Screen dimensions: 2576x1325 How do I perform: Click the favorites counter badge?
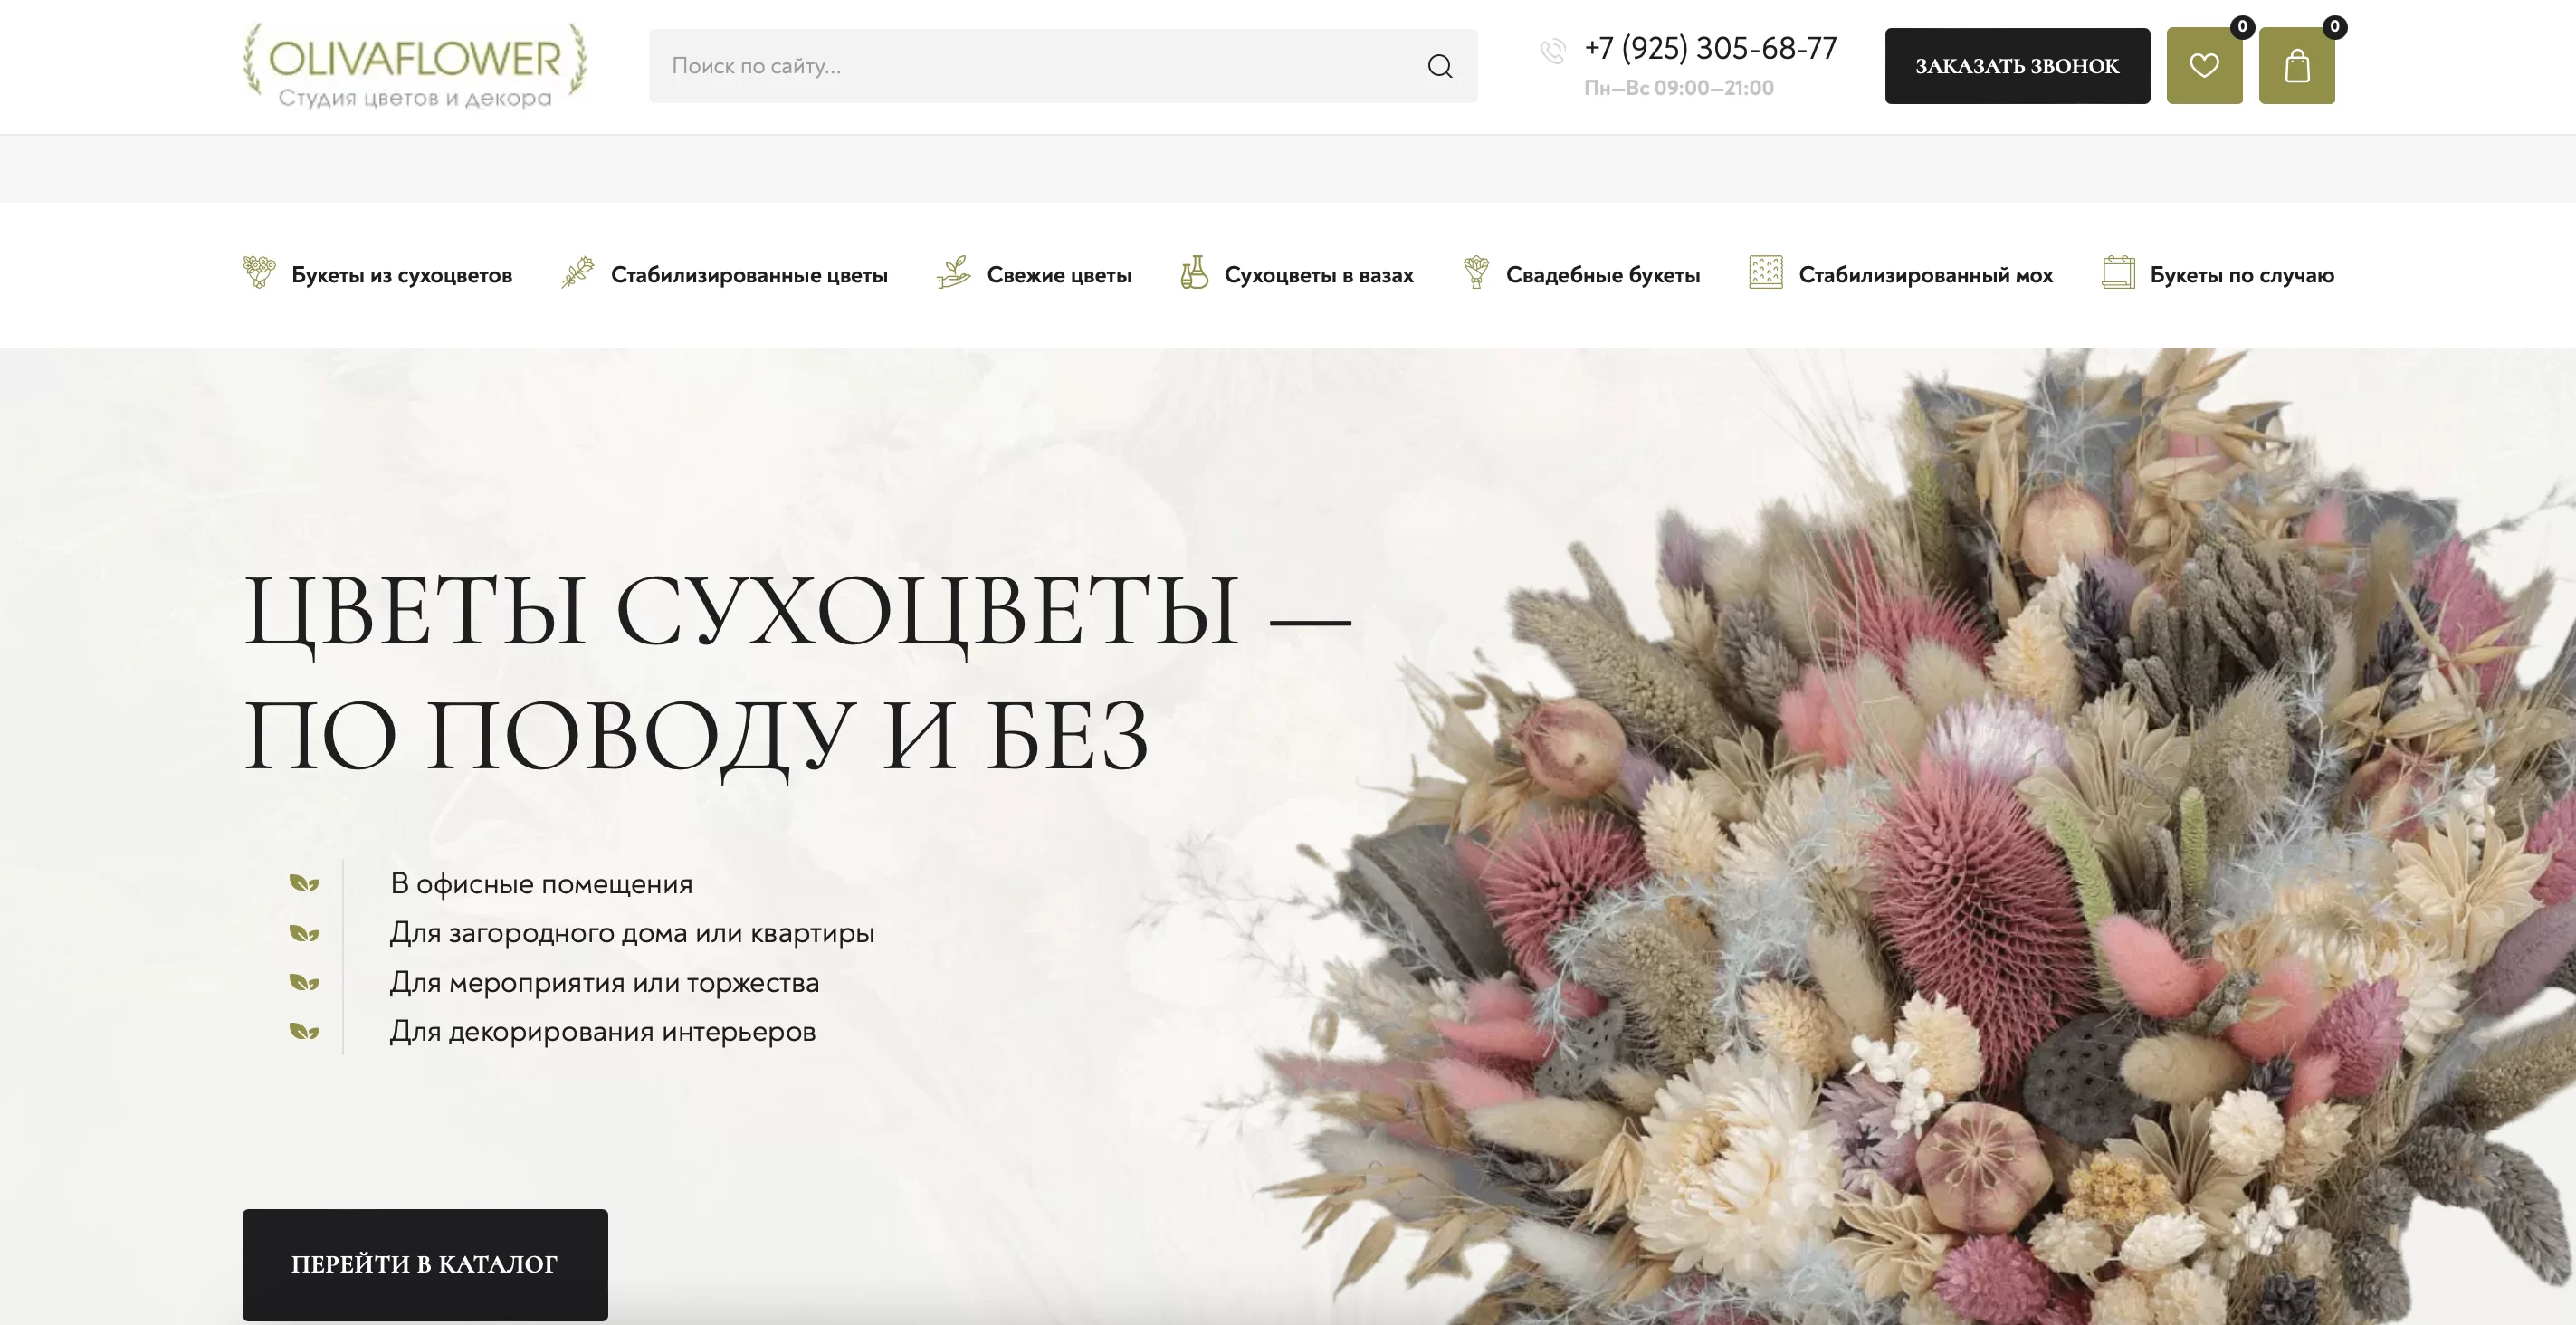2242,27
